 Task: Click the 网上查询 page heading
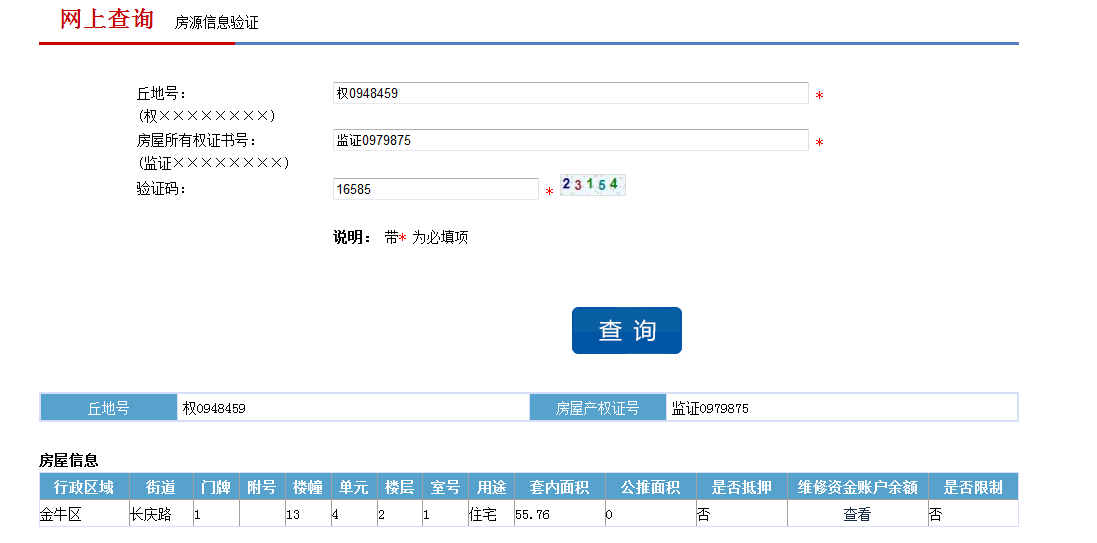107,19
